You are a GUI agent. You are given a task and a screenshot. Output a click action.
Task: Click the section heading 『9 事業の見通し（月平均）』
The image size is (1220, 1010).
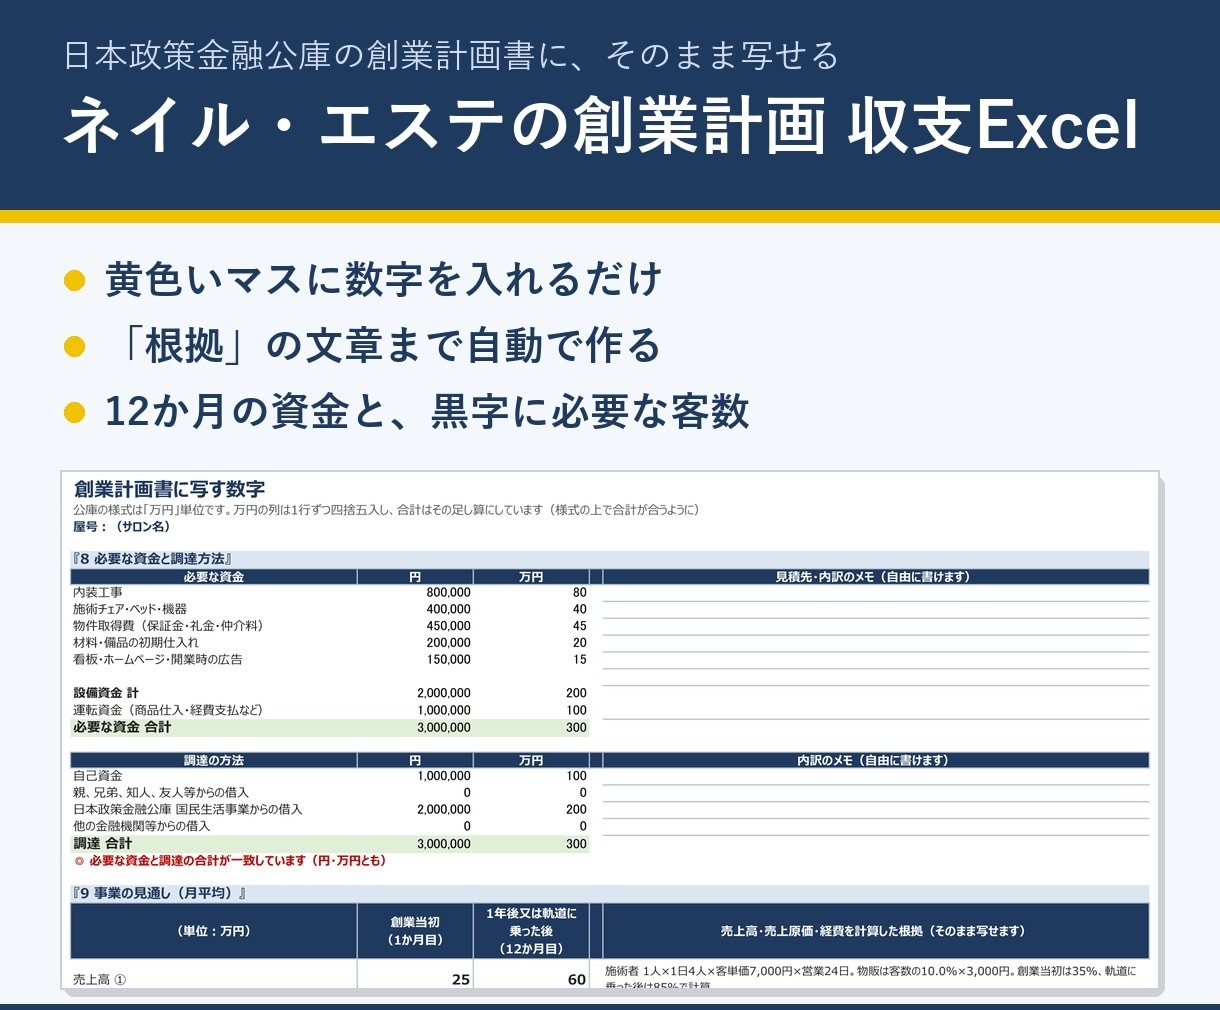pos(159,893)
